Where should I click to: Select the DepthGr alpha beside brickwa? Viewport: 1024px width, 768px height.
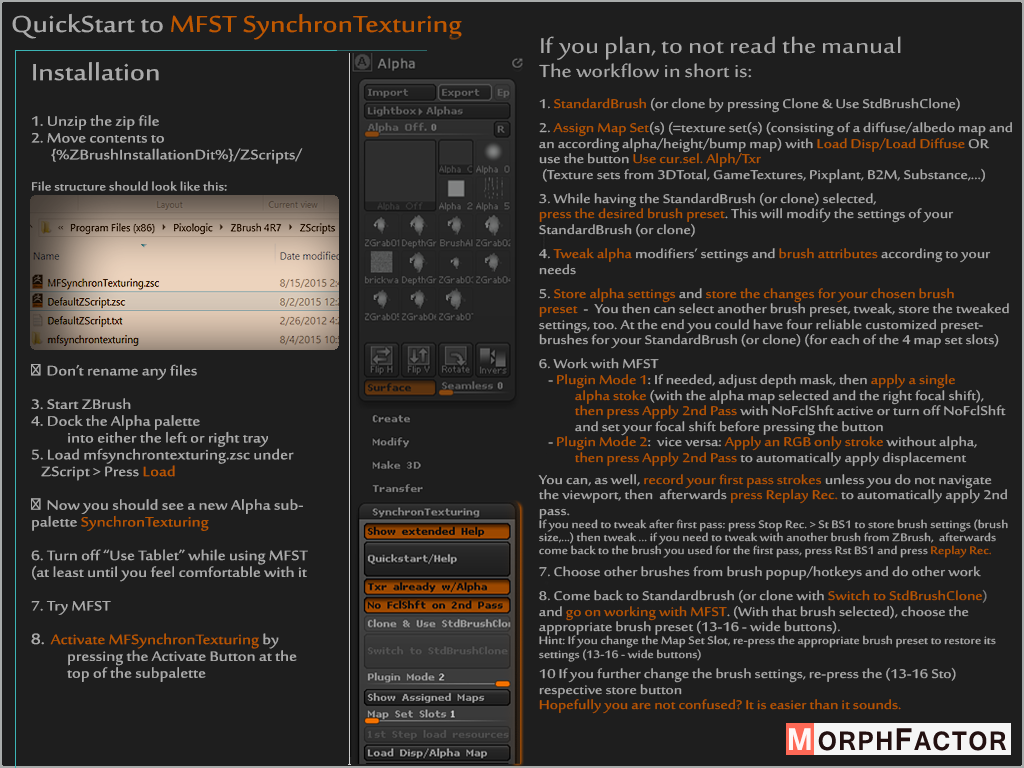(x=419, y=268)
